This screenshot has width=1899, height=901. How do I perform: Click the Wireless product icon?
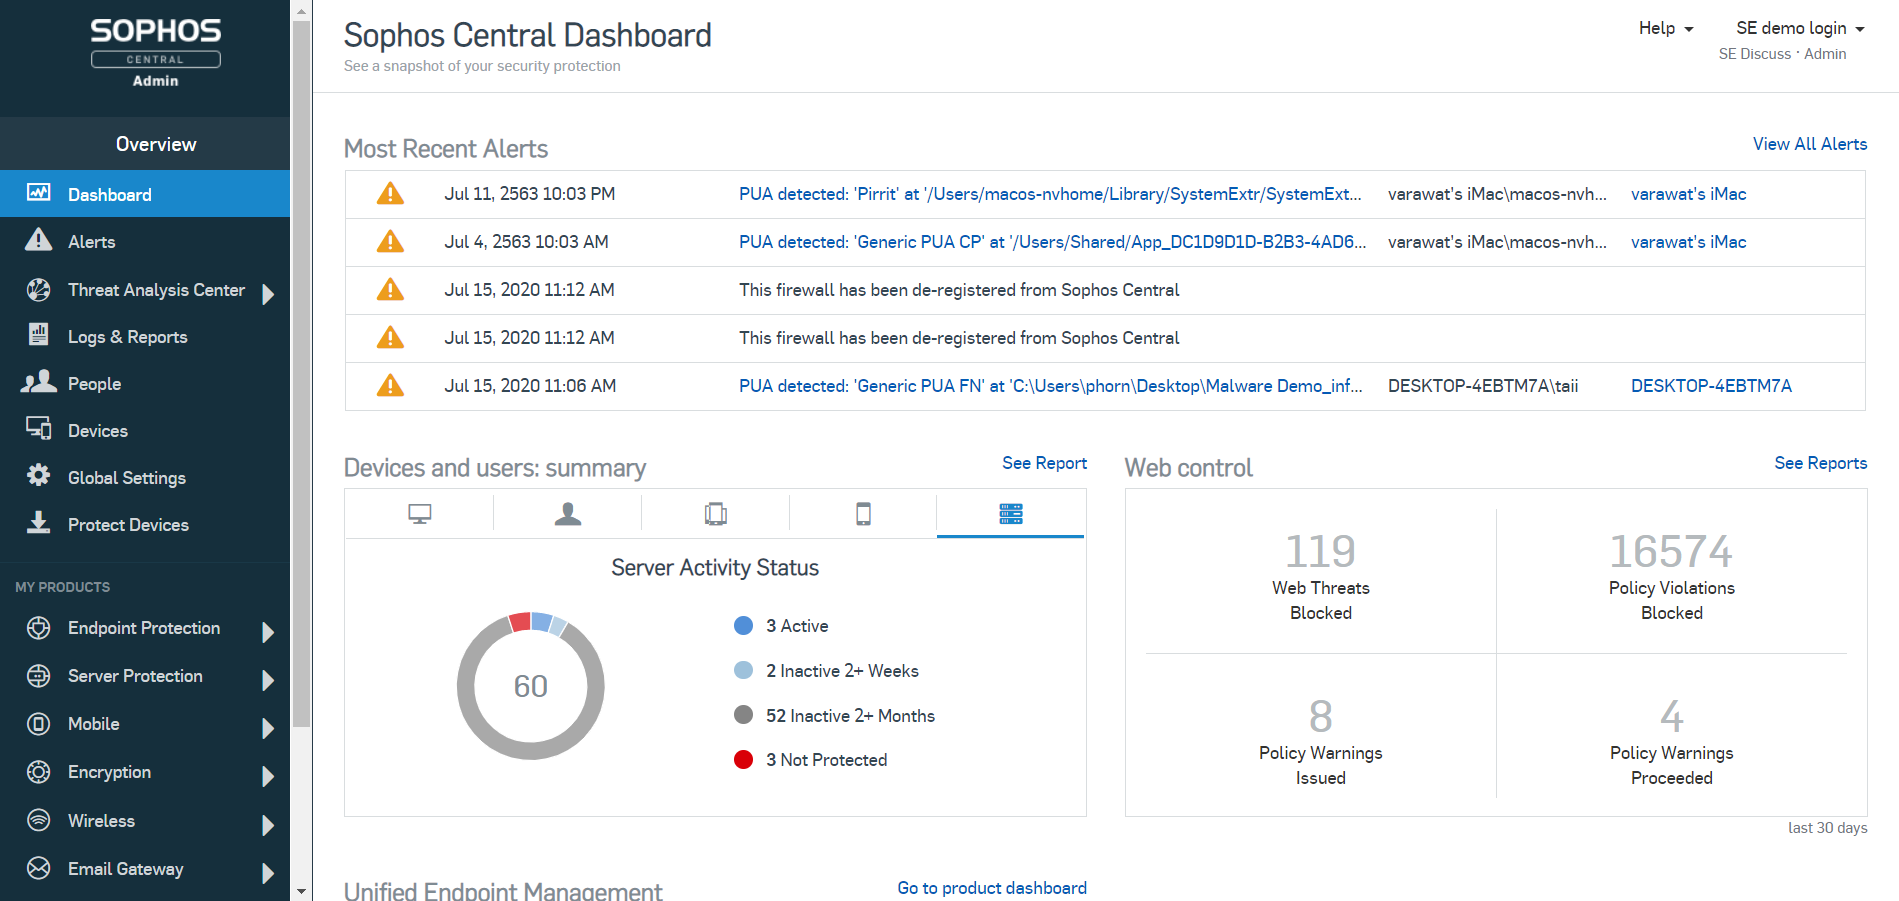38,820
